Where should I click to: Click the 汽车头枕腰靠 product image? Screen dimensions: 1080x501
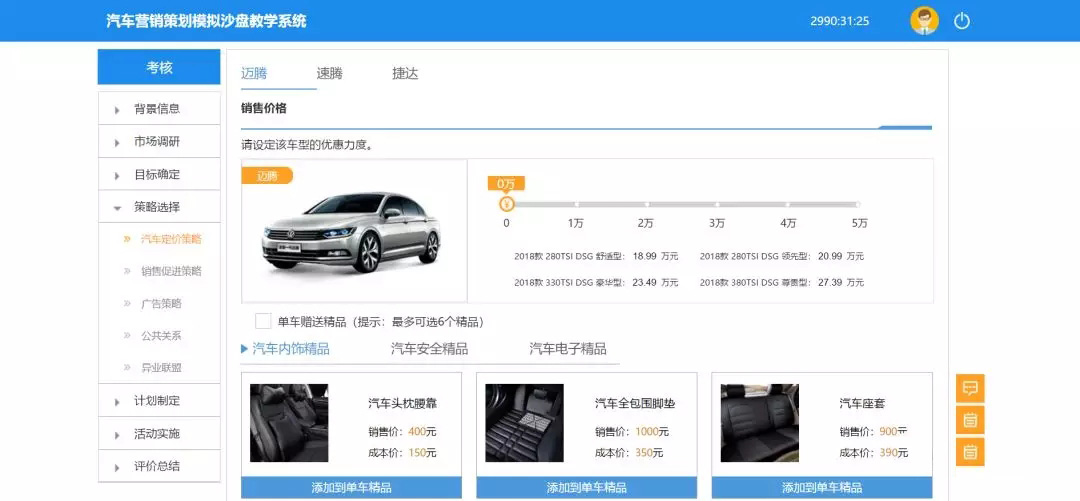(x=289, y=422)
